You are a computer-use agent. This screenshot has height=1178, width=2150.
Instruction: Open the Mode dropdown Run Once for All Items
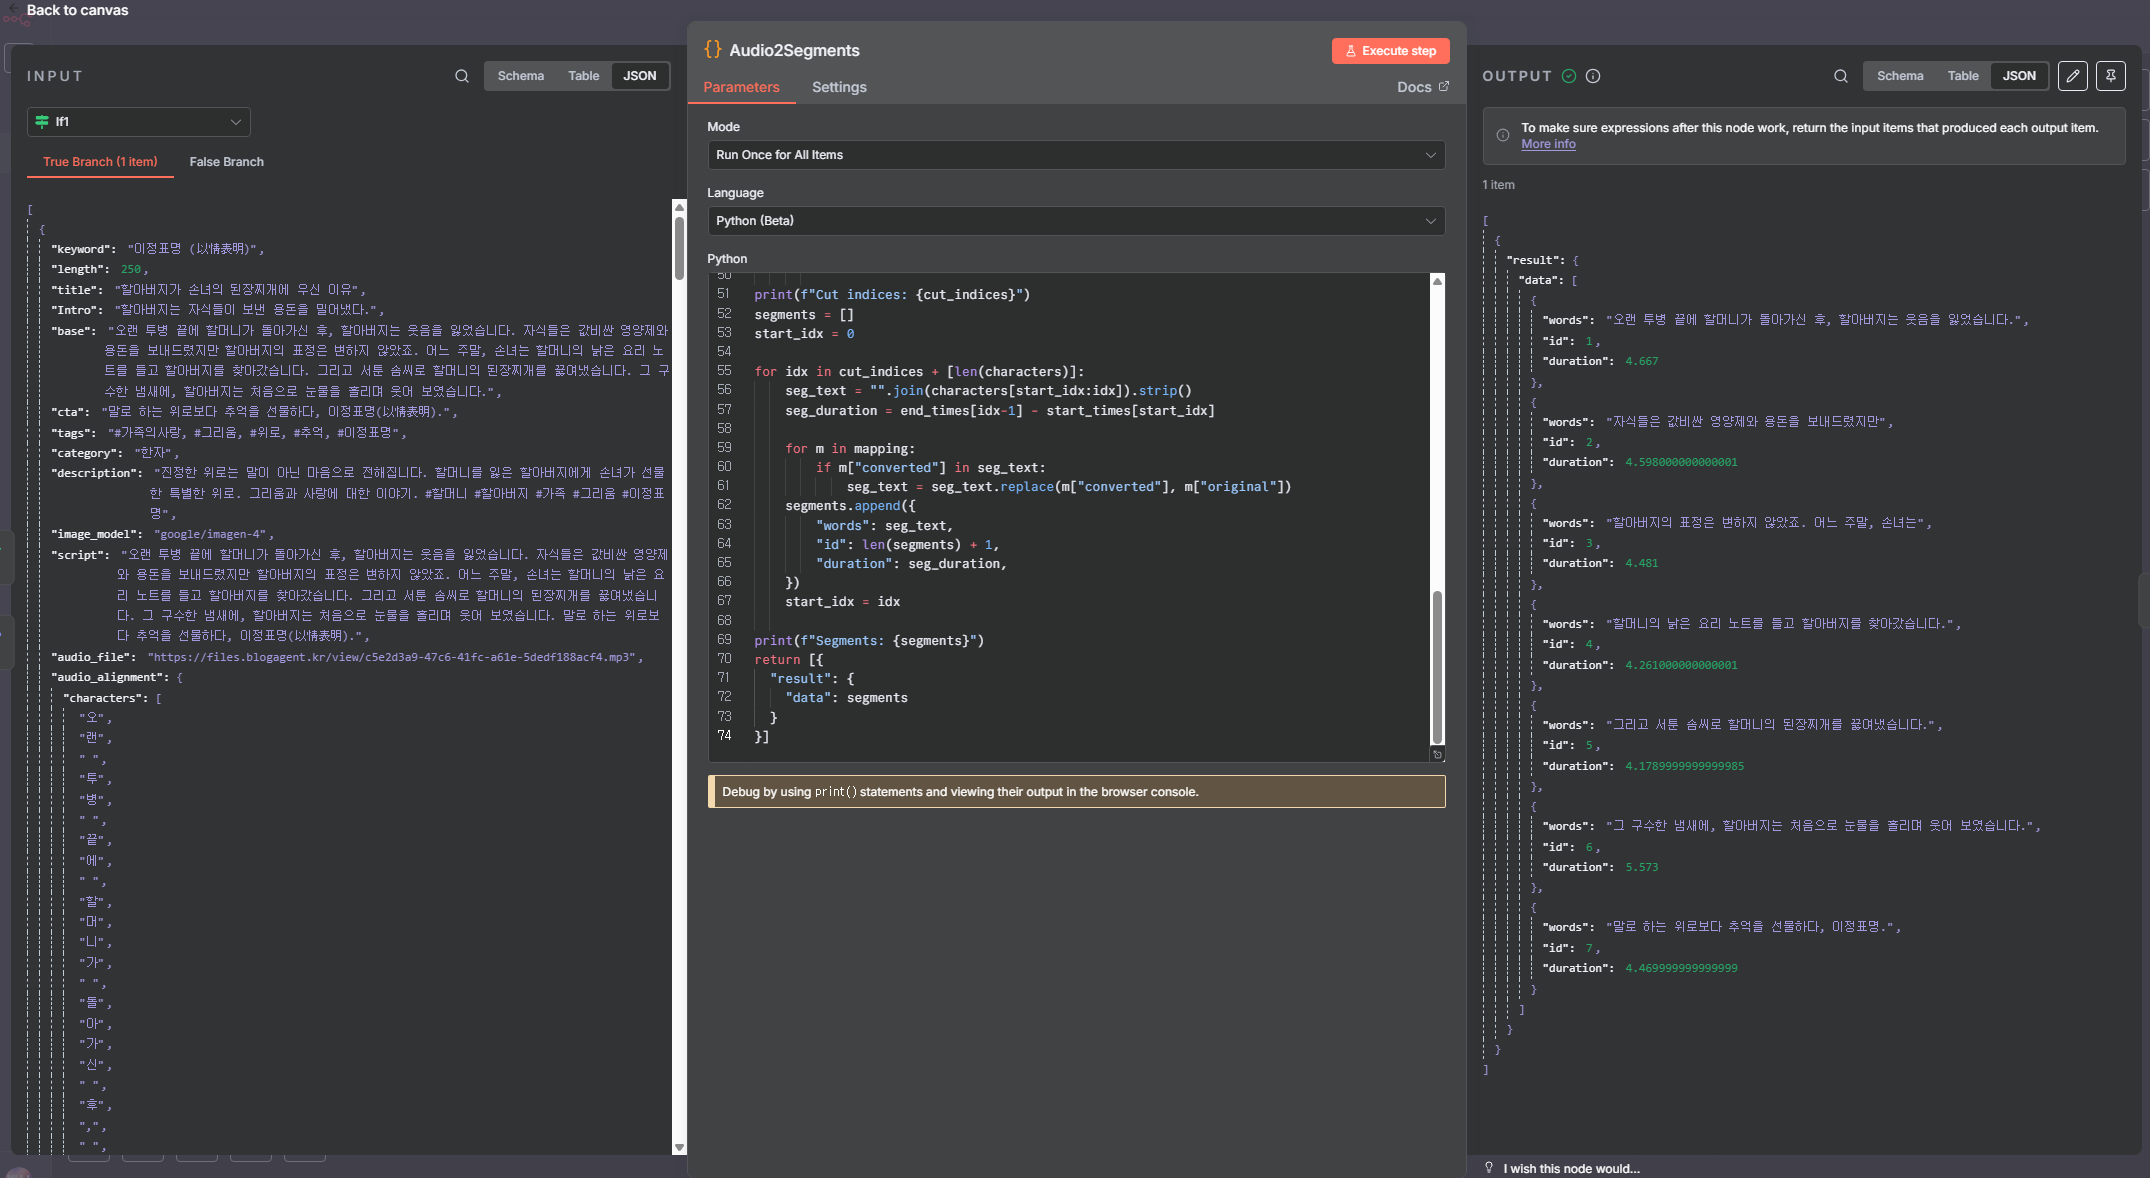1075,155
